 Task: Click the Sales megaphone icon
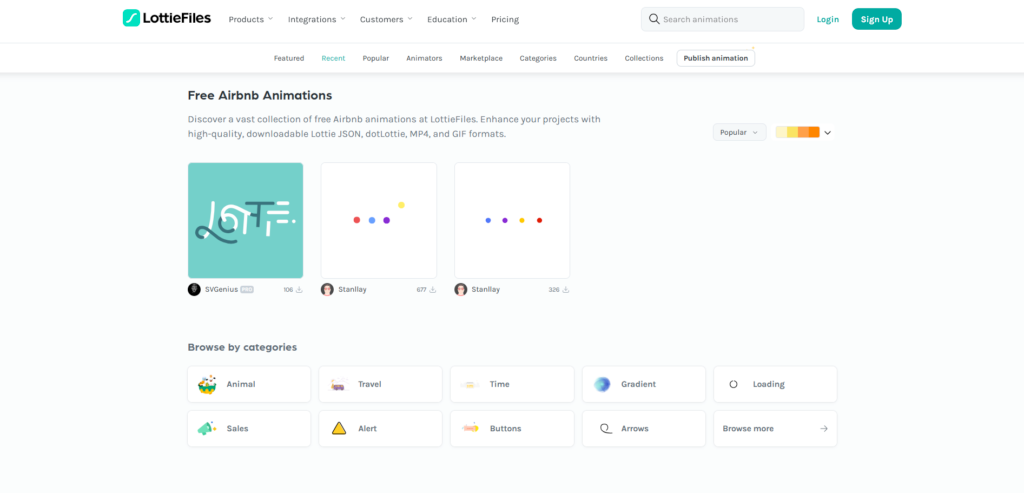tap(207, 428)
